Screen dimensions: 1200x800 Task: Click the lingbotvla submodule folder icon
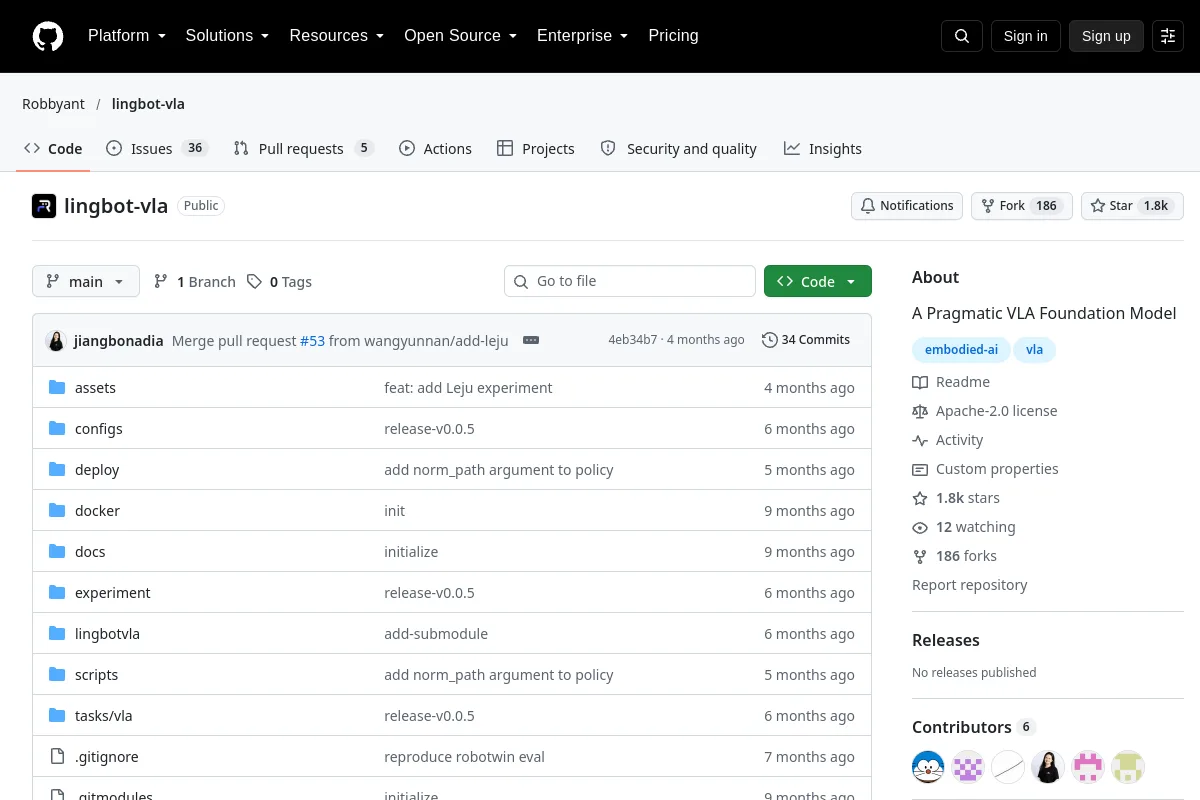[x=57, y=634]
